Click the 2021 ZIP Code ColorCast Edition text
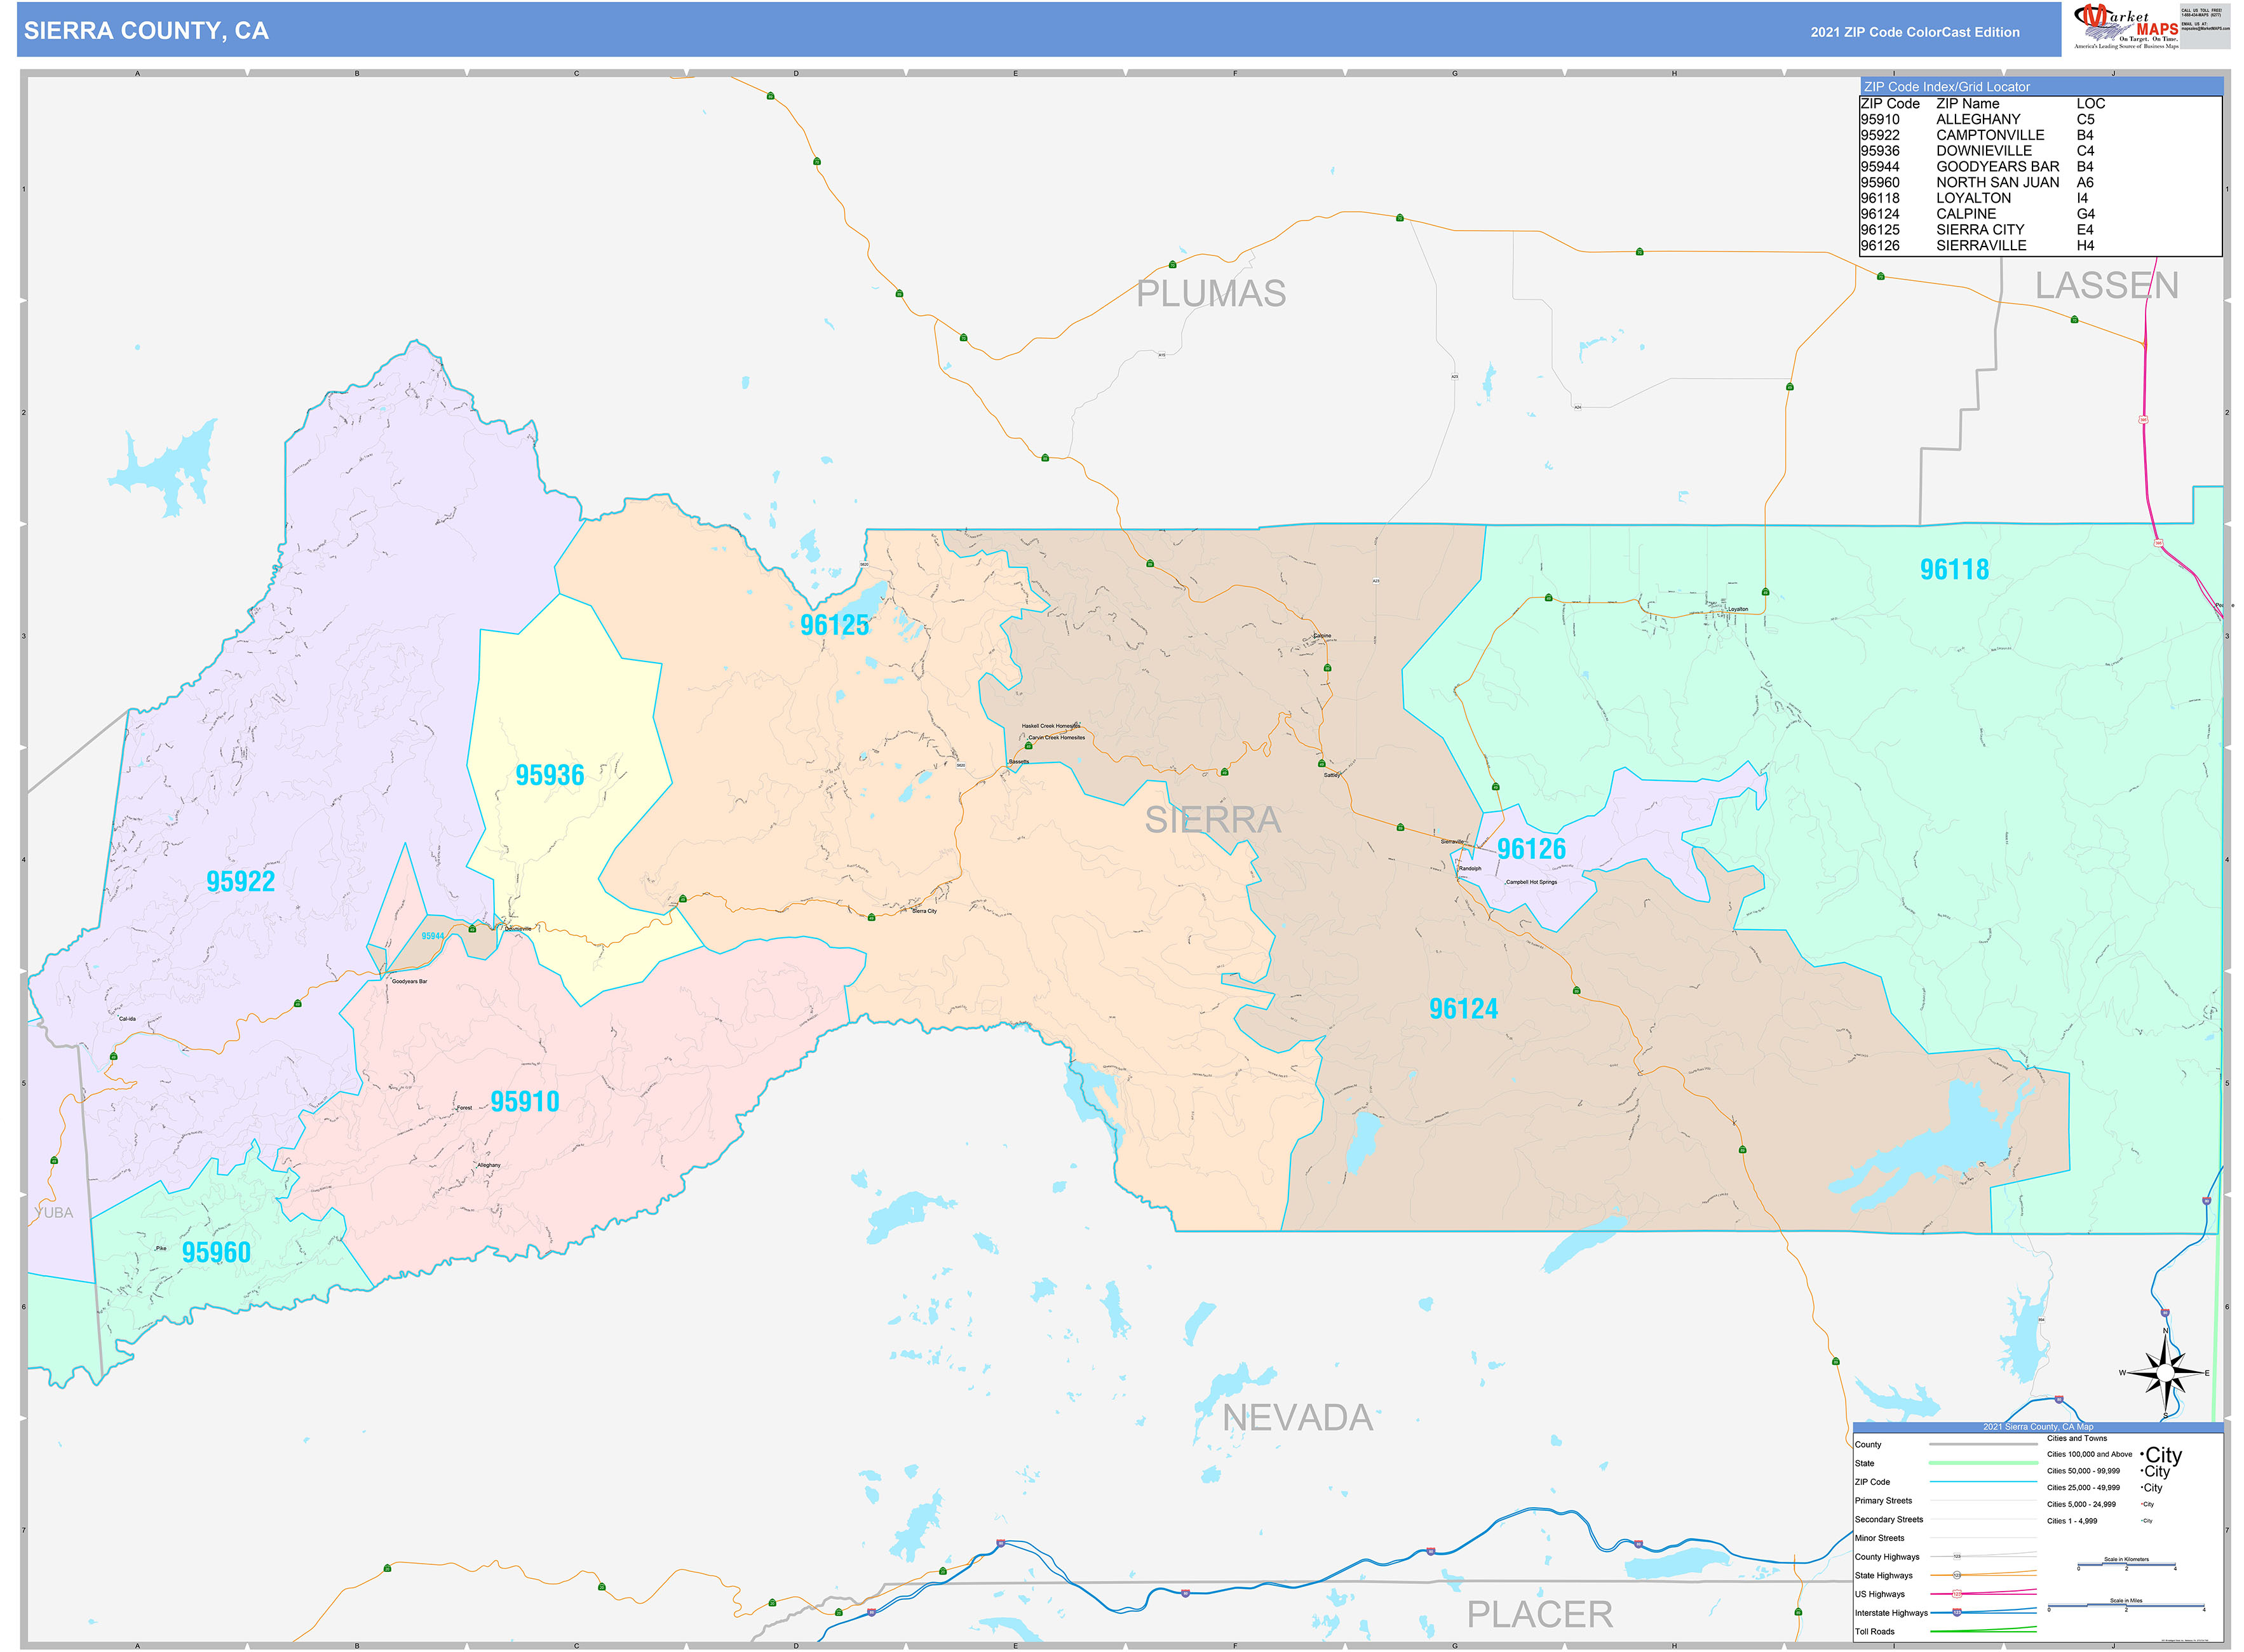2244x1652 pixels. point(1914,32)
